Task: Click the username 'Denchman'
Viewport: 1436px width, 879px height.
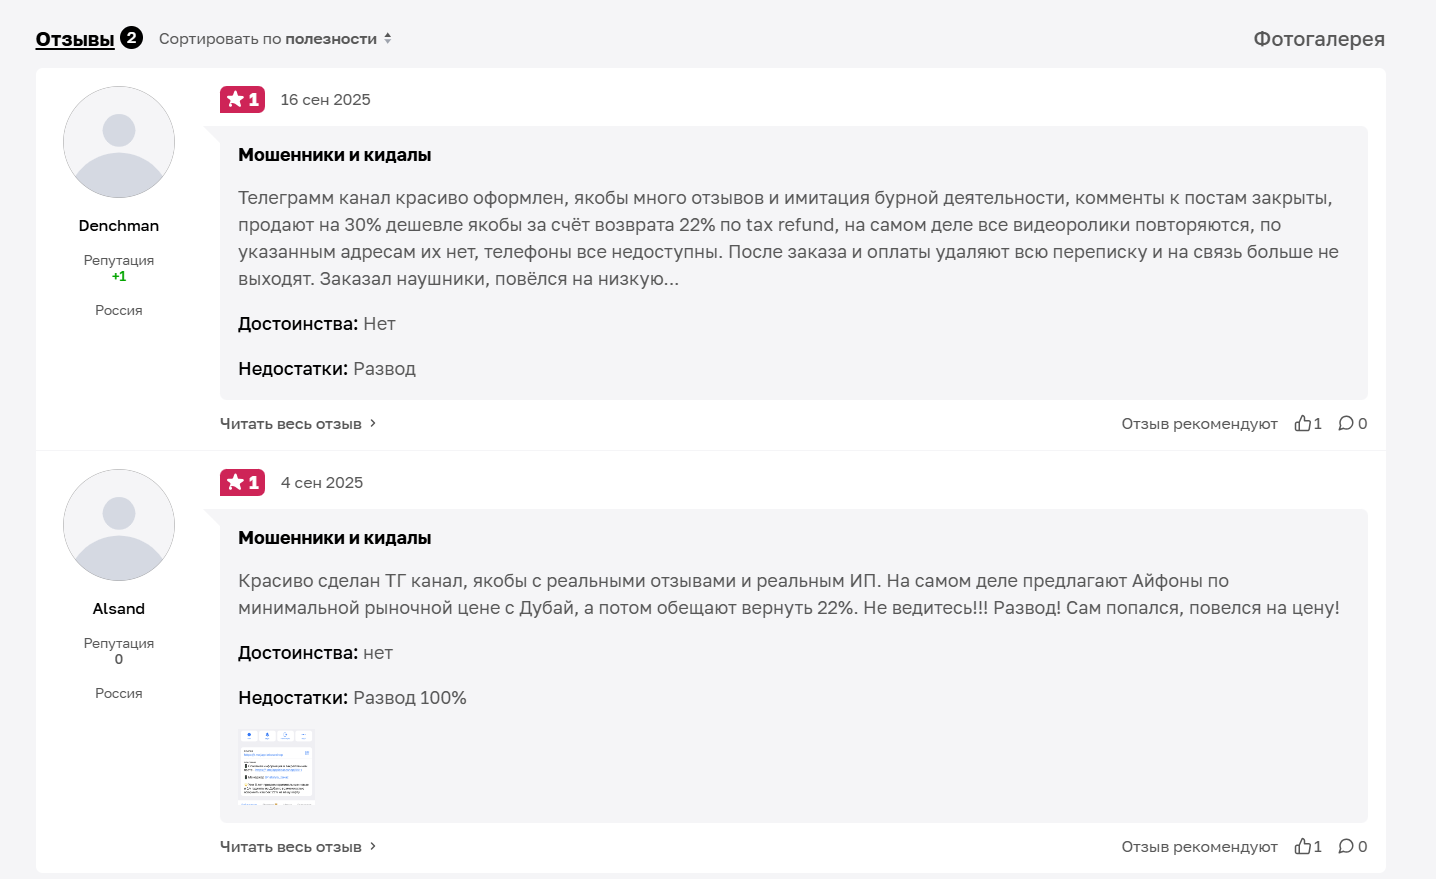Action: pos(119,225)
